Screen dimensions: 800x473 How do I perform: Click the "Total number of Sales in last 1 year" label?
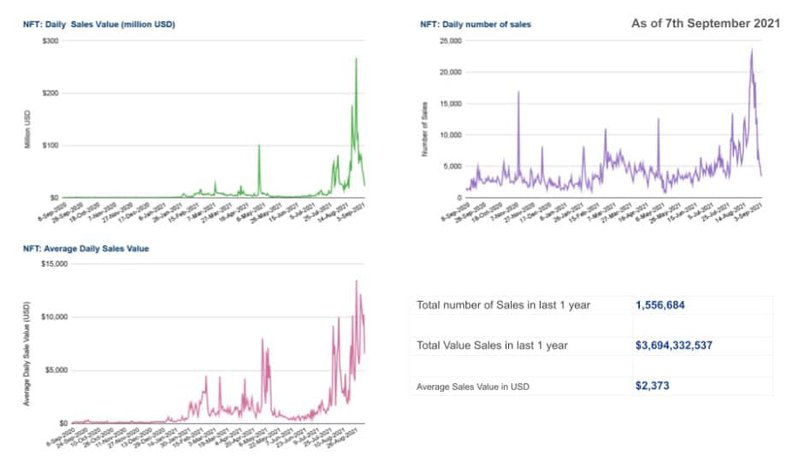coord(503,305)
